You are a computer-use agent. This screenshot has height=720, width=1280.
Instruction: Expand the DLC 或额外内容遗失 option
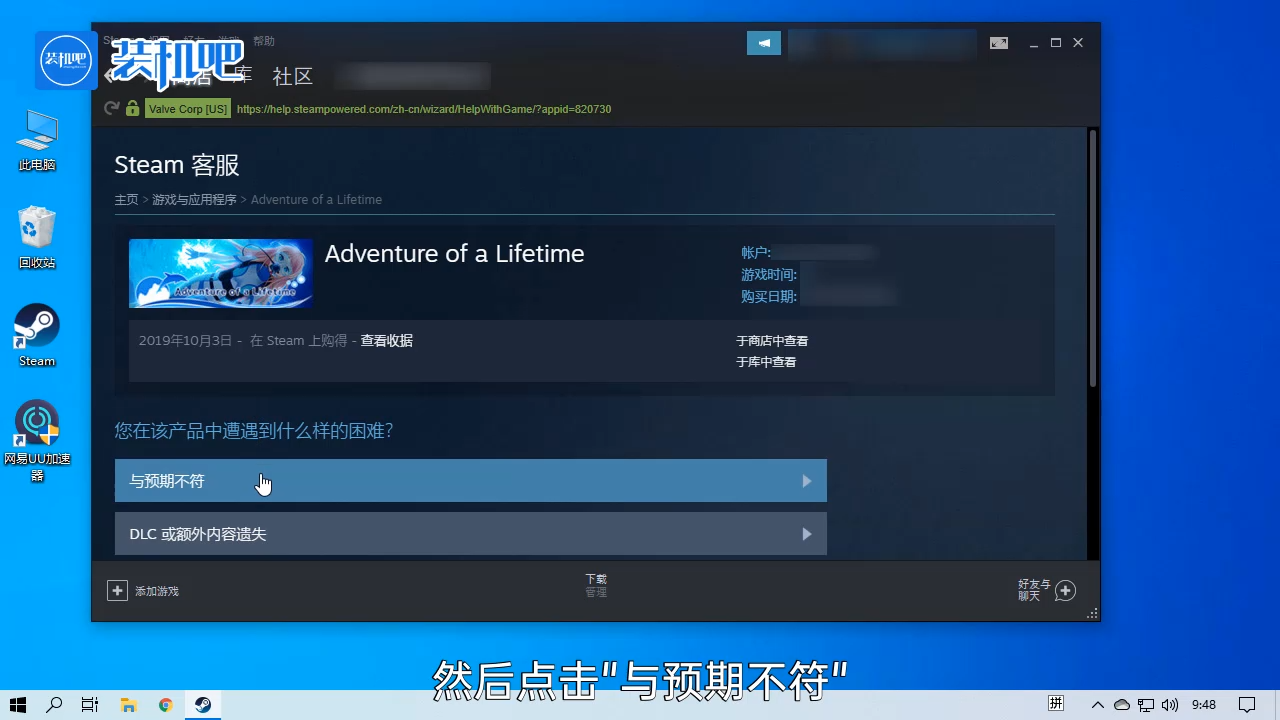[x=470, y=533]
